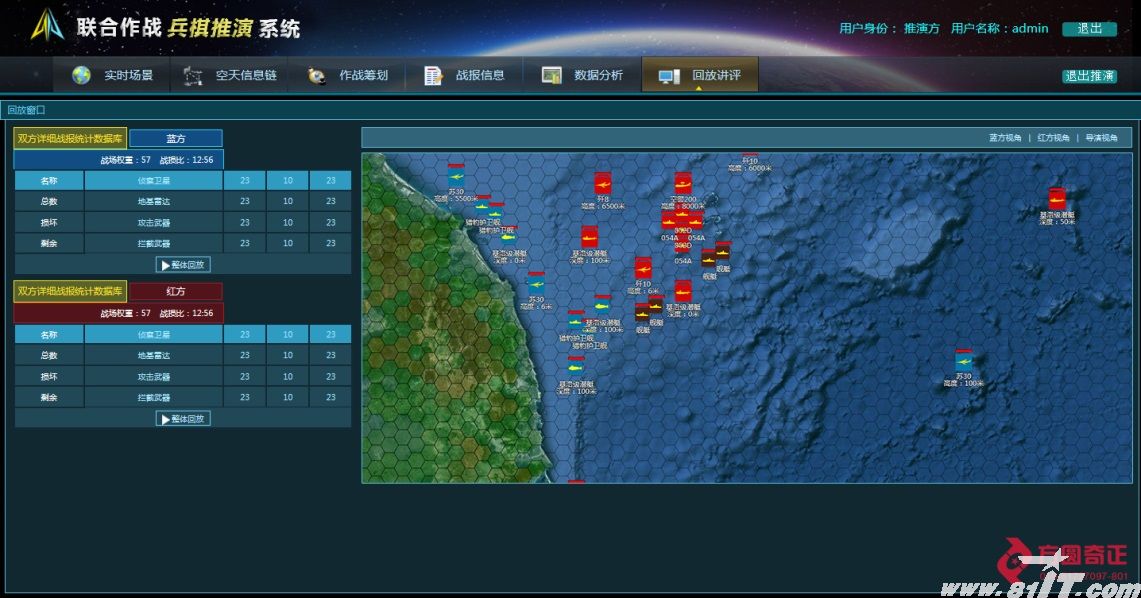
Task: Switch map to 蓝方视角
Action: click(1005, 138)
